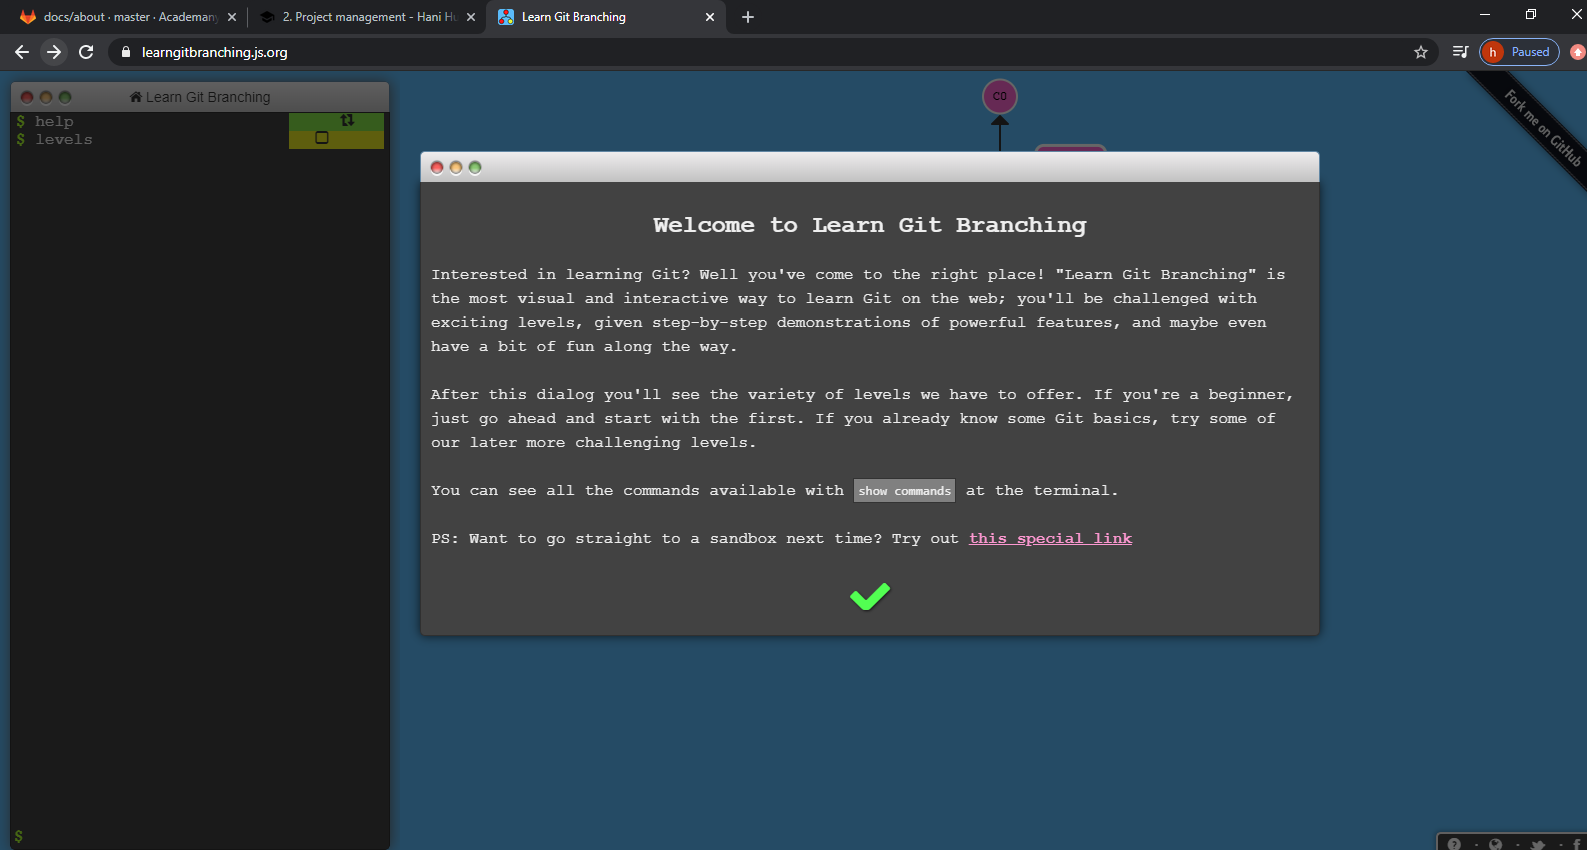The height and width of the screenshot is (850, 1587).
Task: Close the '2. Project management' tab
Action: pyautogui.click(x=471, y=17)
